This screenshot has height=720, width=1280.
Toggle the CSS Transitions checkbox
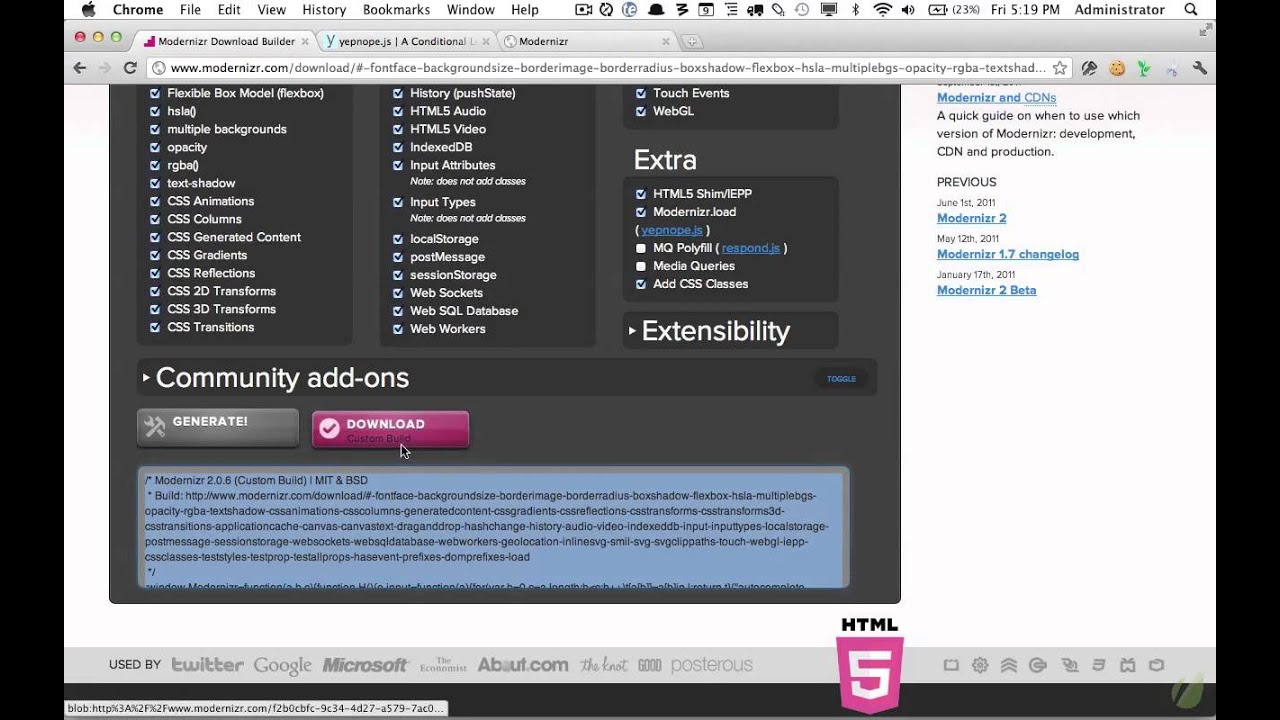(155, 327)
